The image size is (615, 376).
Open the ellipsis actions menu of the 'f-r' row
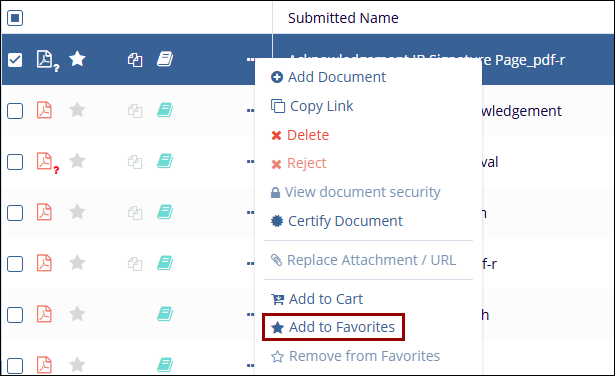pyautogui.click(x=251, y=263)
